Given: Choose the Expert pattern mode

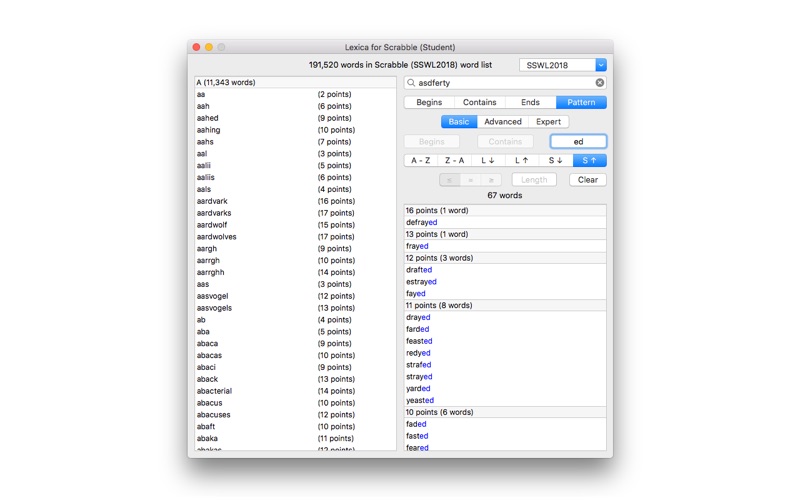Looking at the screenshot, I should [x=548, y=121].
